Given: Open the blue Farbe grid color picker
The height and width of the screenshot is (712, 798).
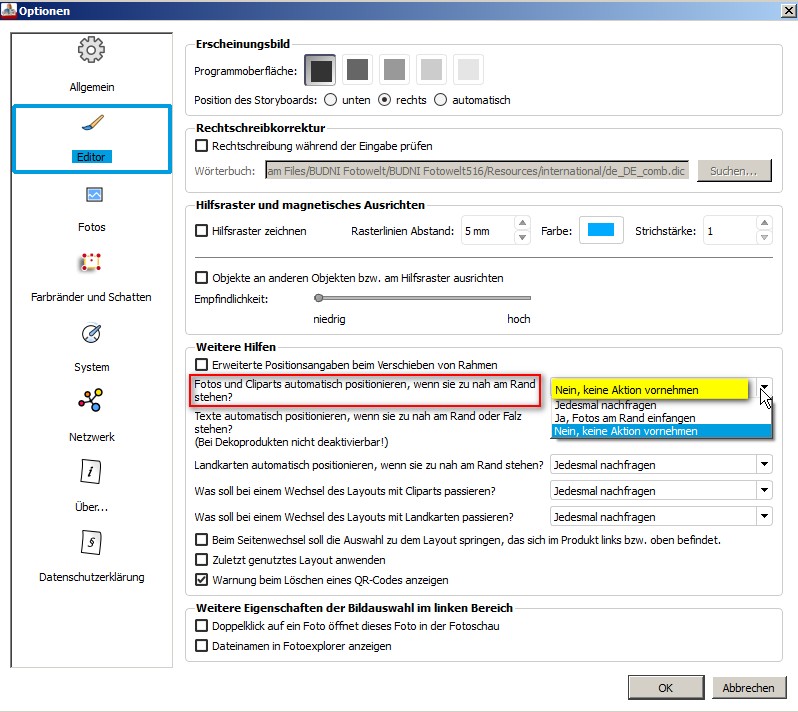Looking at the screenshot, I should (601, 230).
